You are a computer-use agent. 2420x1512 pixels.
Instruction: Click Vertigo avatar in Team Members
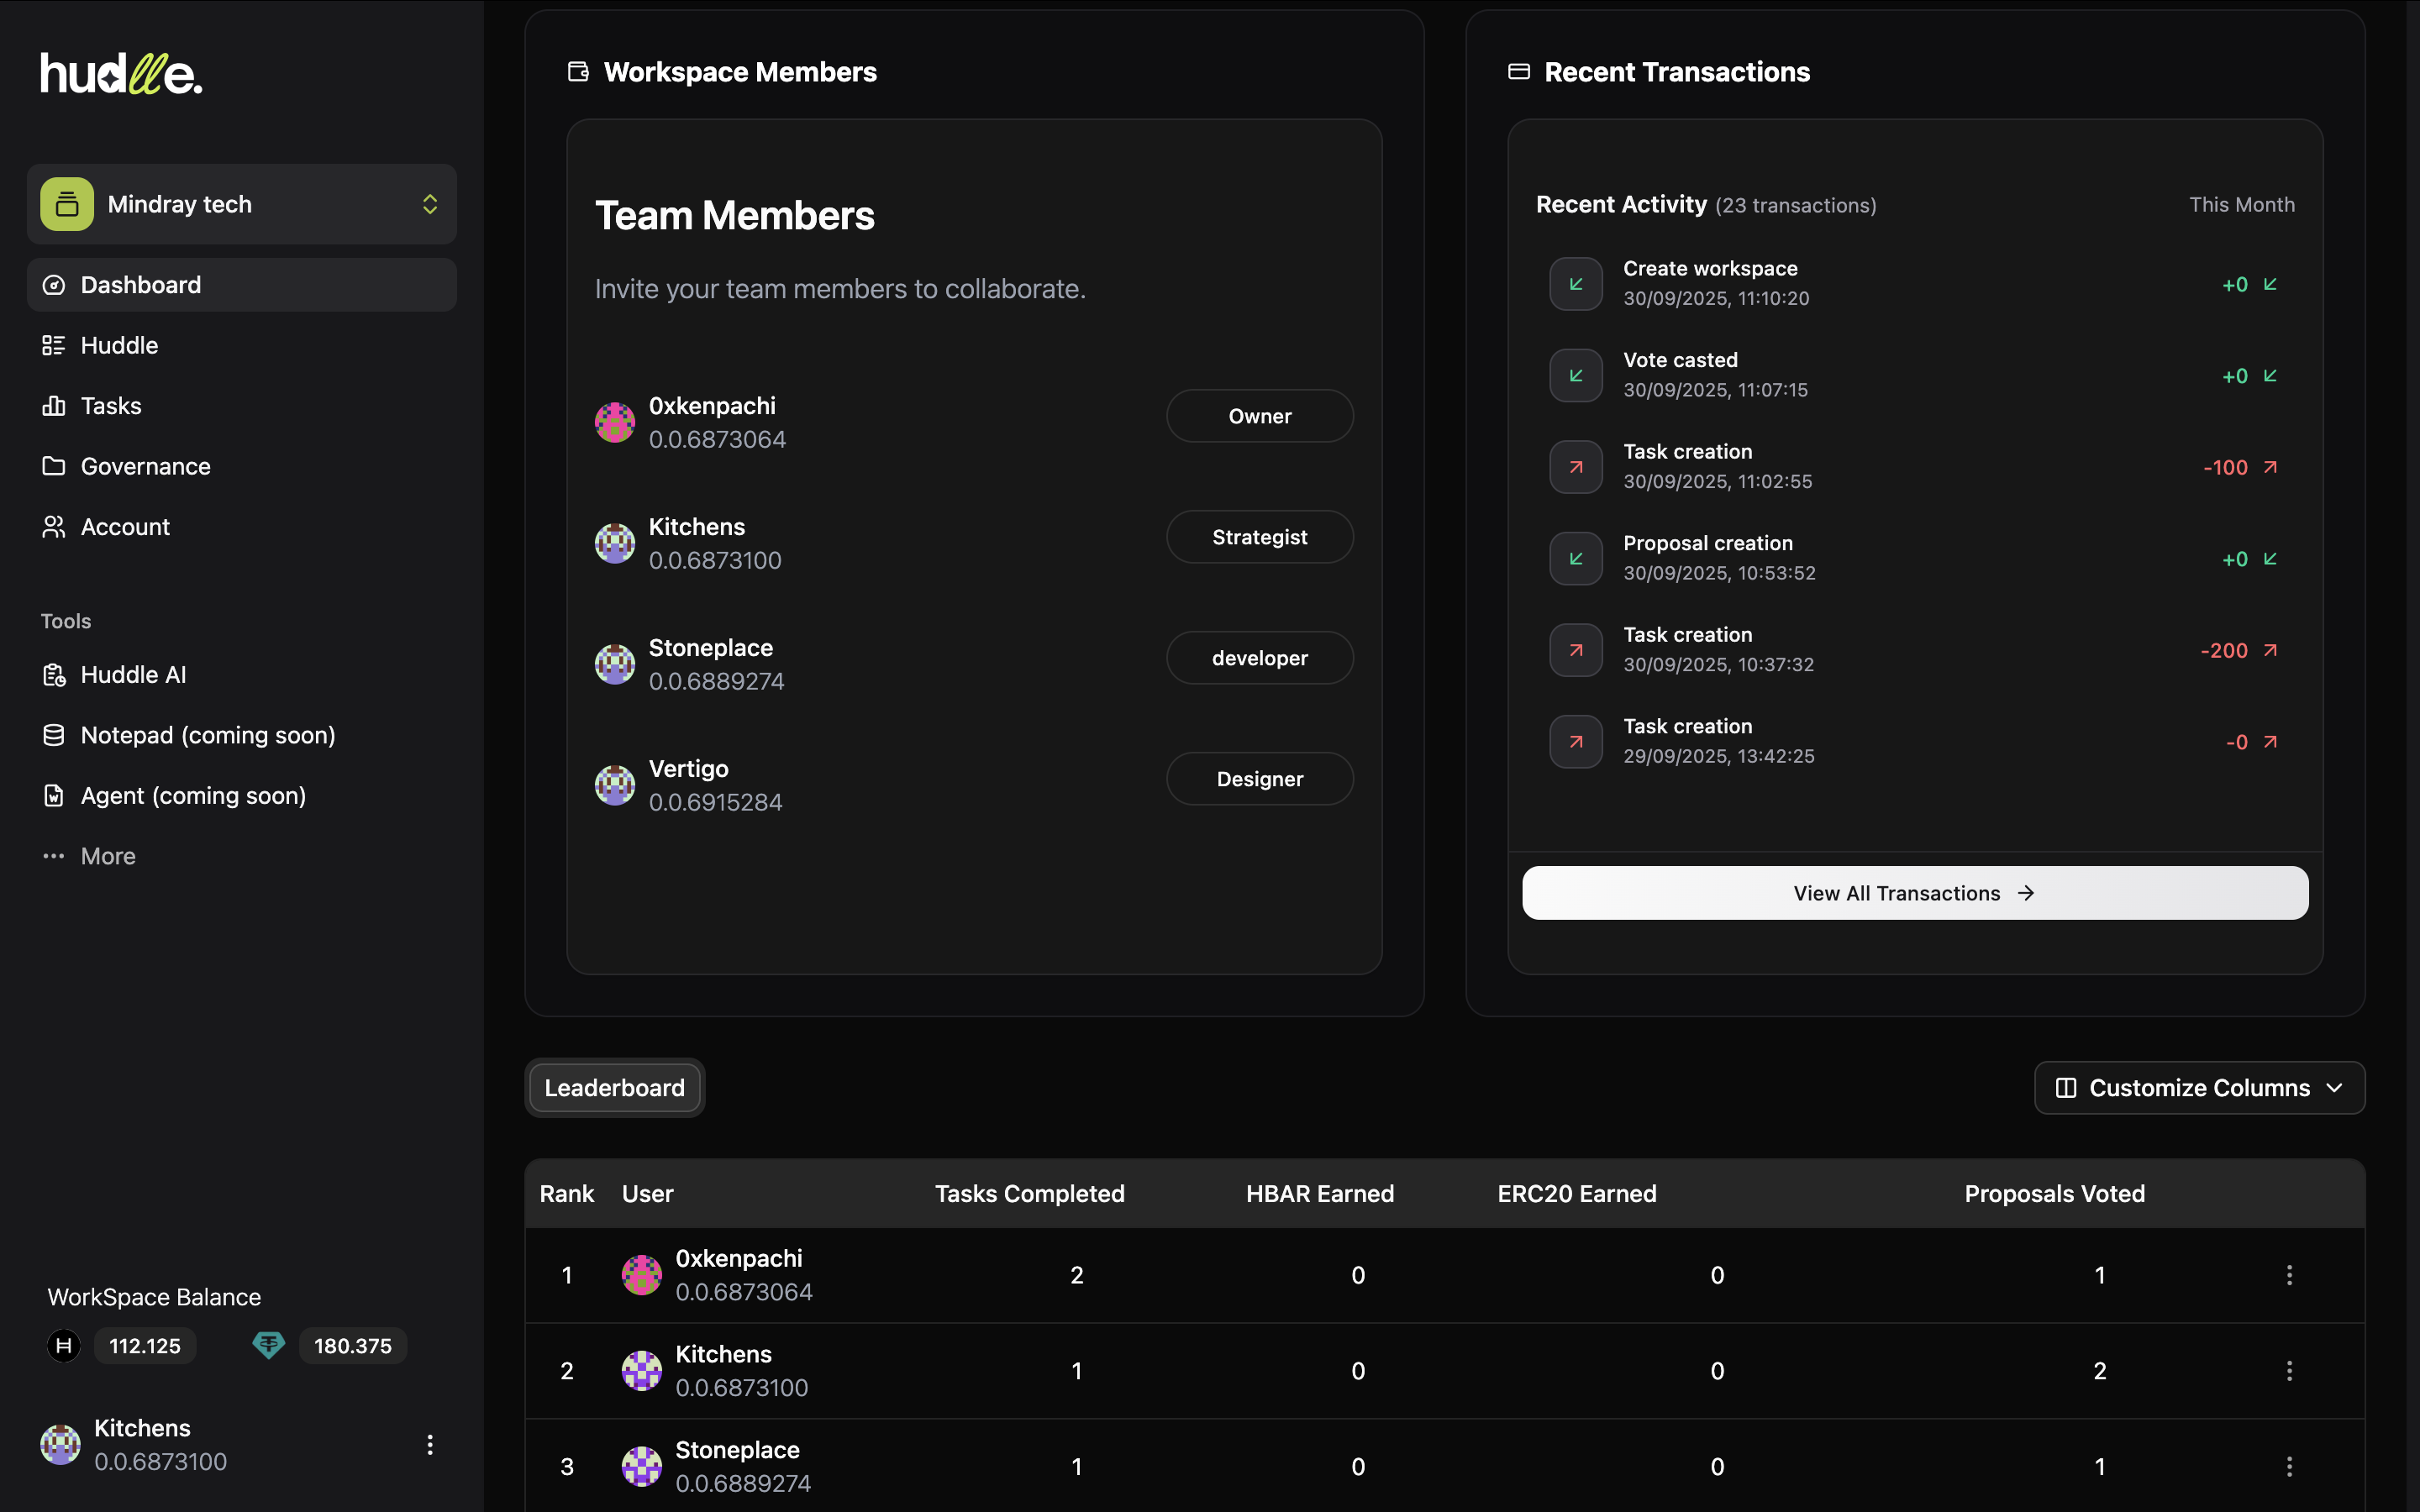tap(615, 786)
